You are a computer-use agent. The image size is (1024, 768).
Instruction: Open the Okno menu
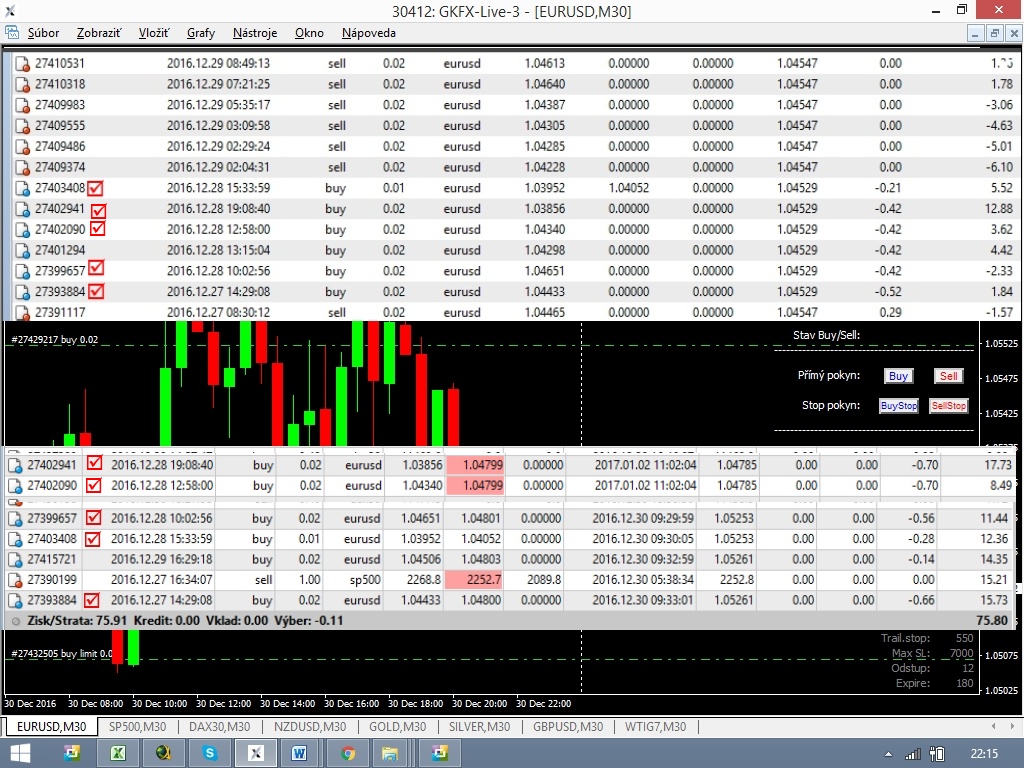coord(309,33)
